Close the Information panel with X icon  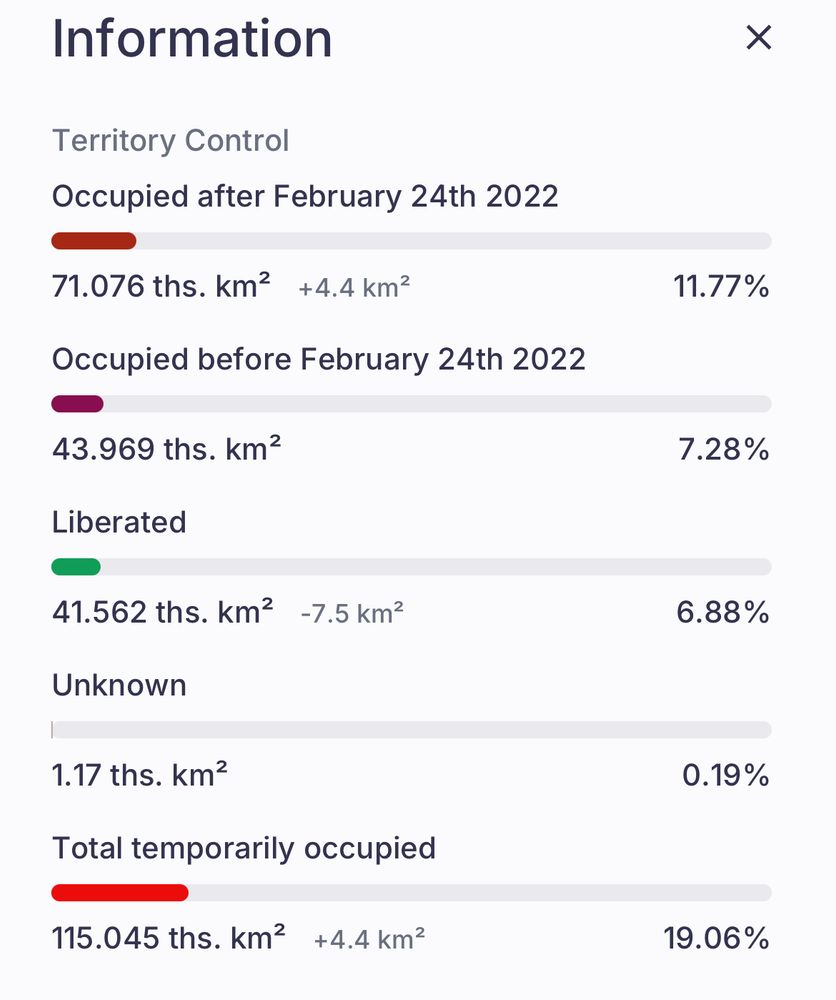759,38
